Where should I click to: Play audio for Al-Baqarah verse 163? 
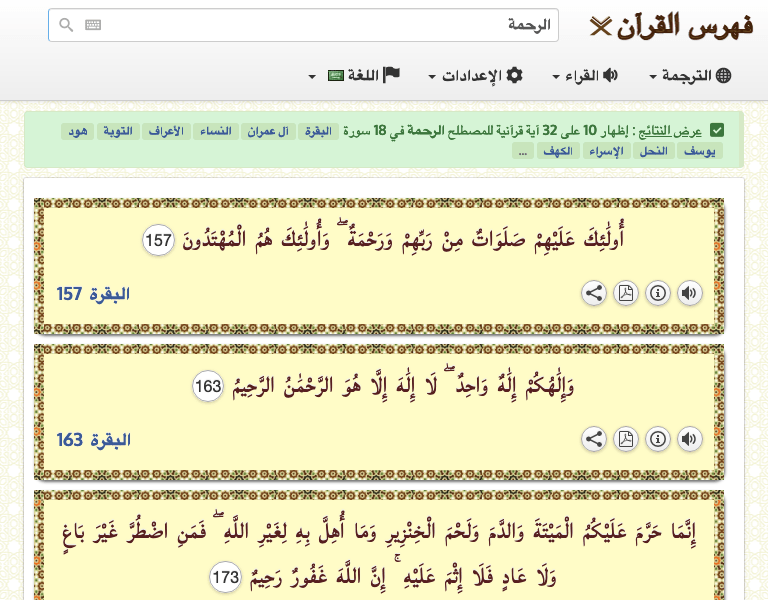point(690,439)
